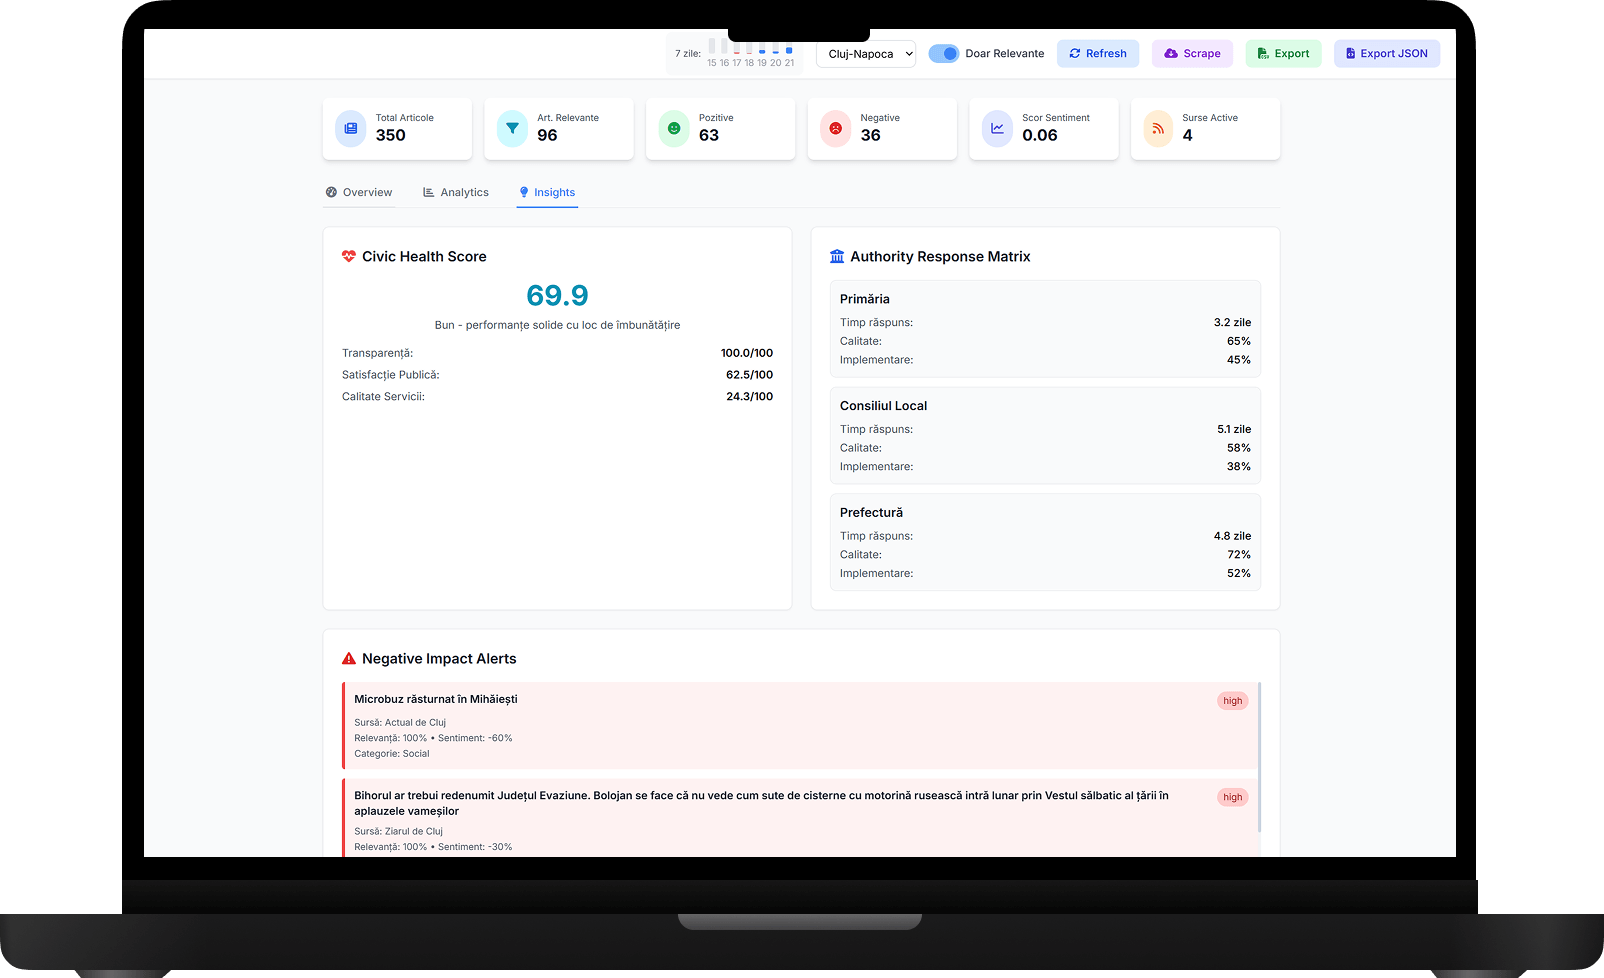This screenshot has width=1604, height=978.
Task: Click Prefectură Calitate value 72%
Action: tap(1239, 555)
